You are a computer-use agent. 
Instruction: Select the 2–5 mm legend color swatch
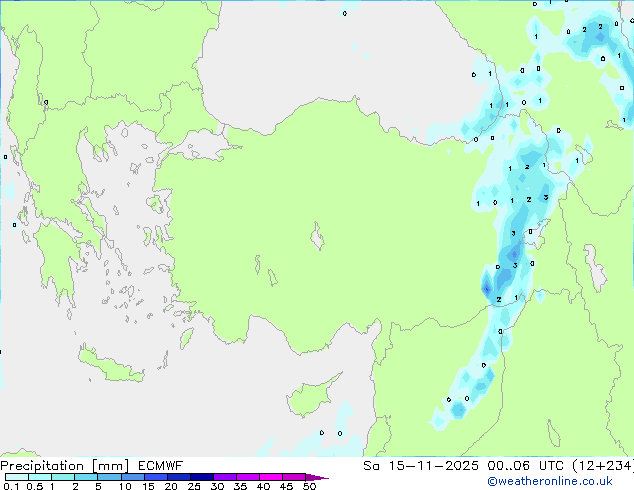pos(86,477)
